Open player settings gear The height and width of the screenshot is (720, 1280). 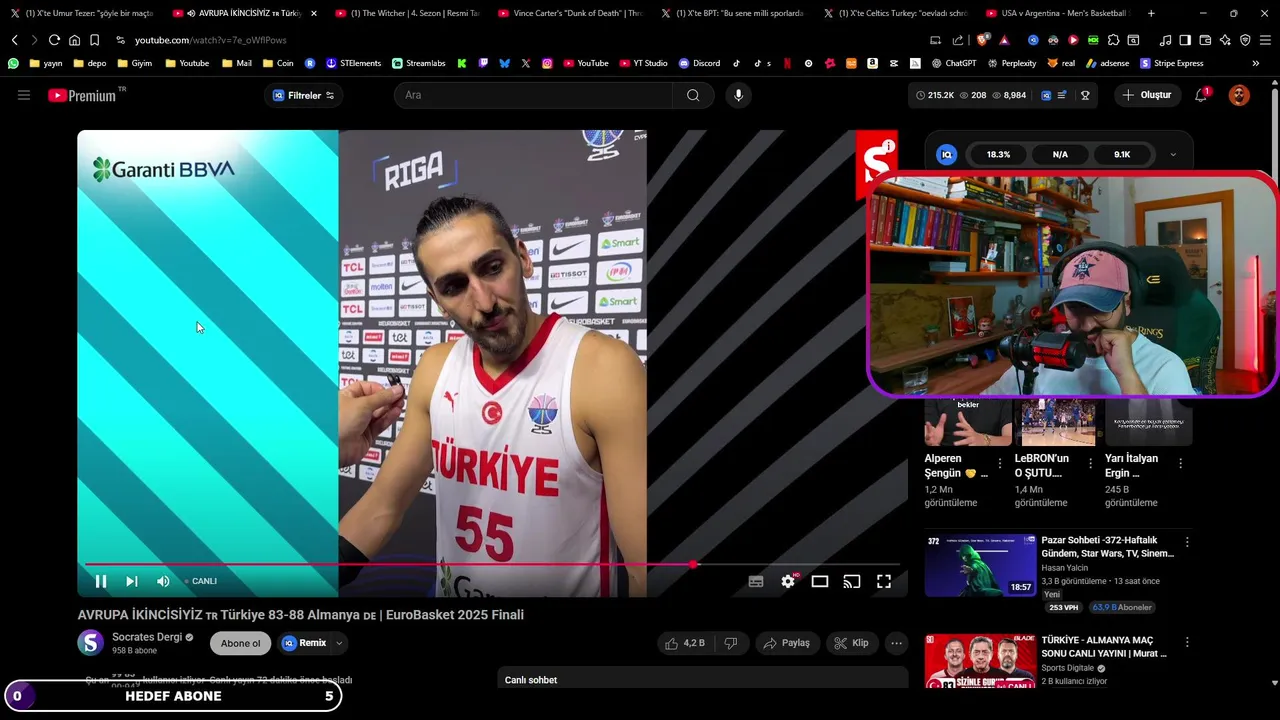click(x=788, y=581)
